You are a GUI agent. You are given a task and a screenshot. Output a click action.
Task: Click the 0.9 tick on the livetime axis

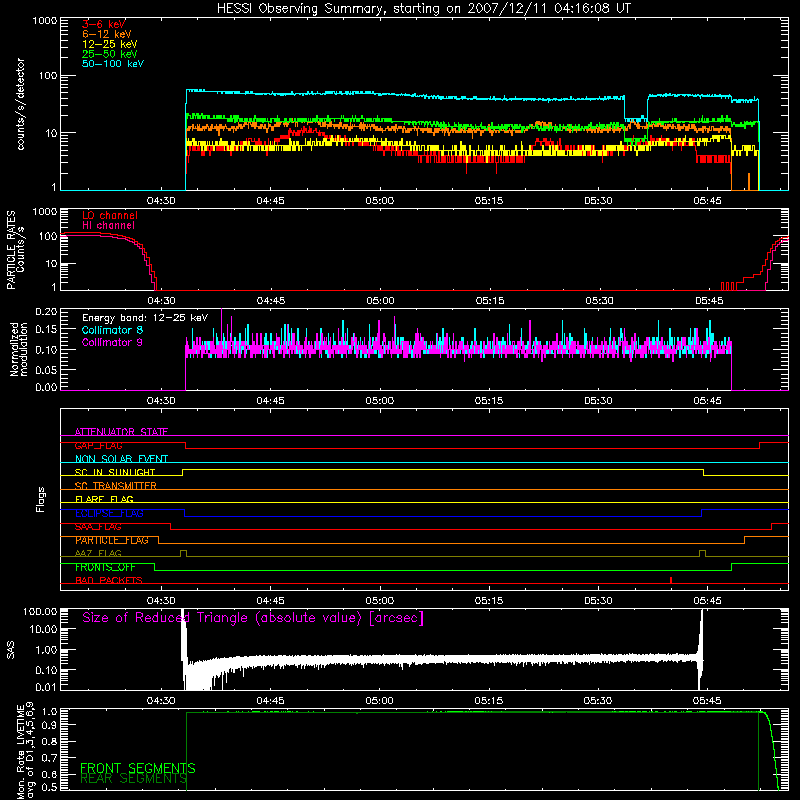tap(50, 724)
